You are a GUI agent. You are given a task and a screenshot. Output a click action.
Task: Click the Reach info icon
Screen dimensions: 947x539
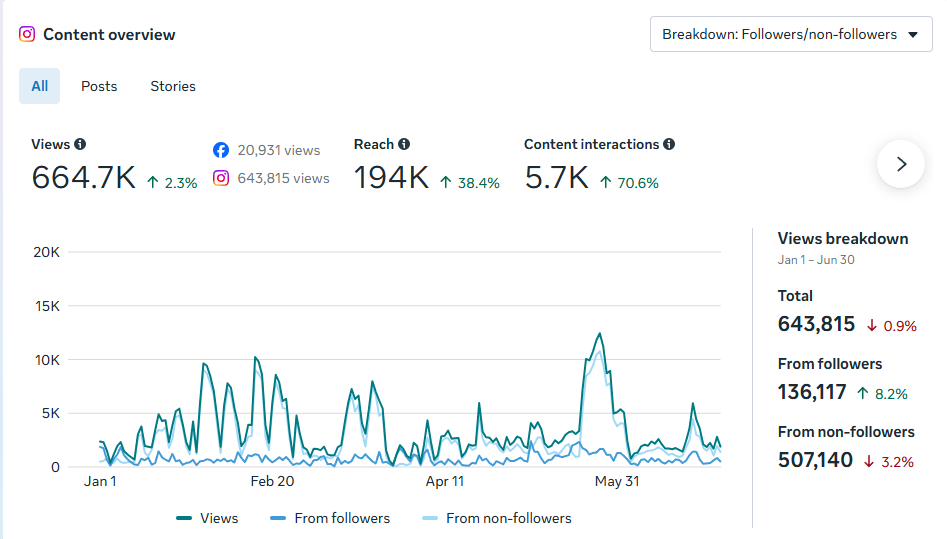click(x=404, y=144)
